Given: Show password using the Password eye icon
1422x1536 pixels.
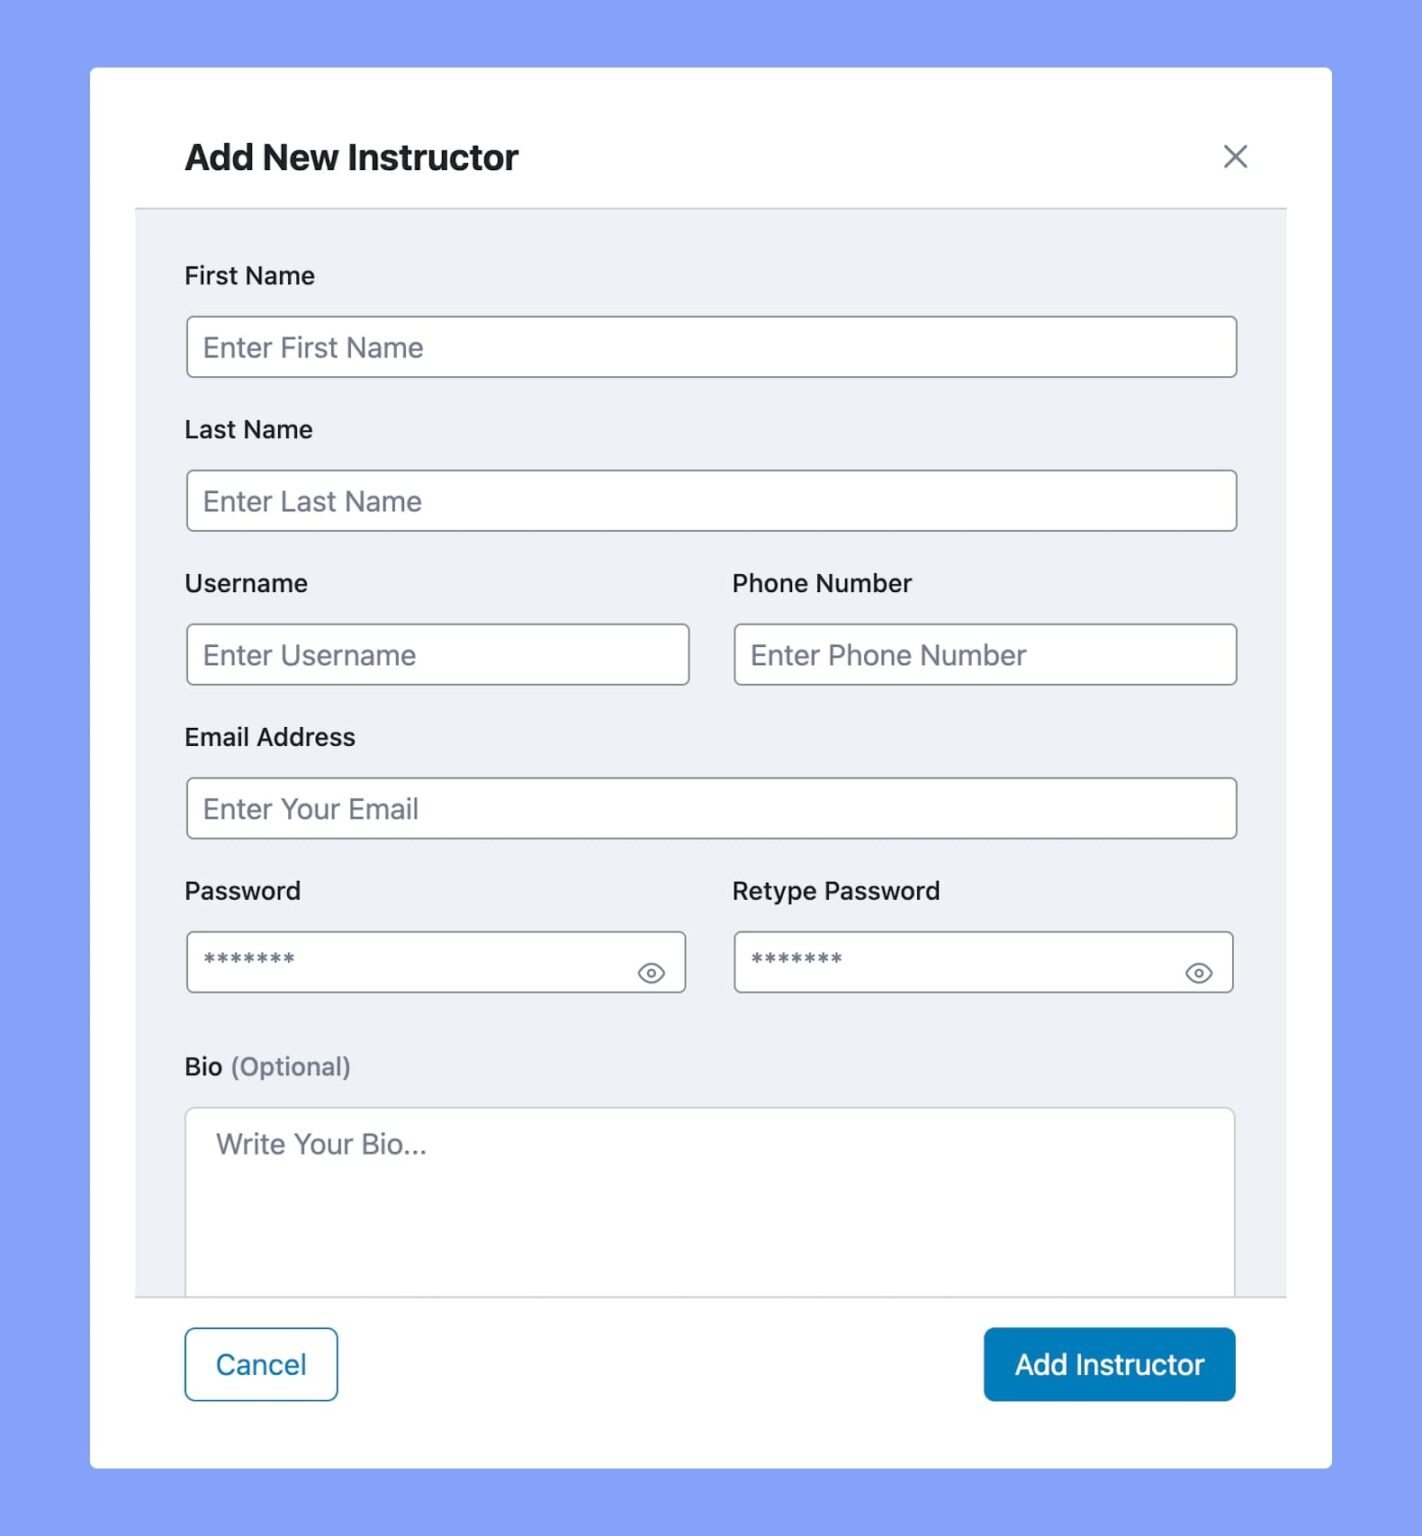Looking at the screenshot, I should (651, 973).
